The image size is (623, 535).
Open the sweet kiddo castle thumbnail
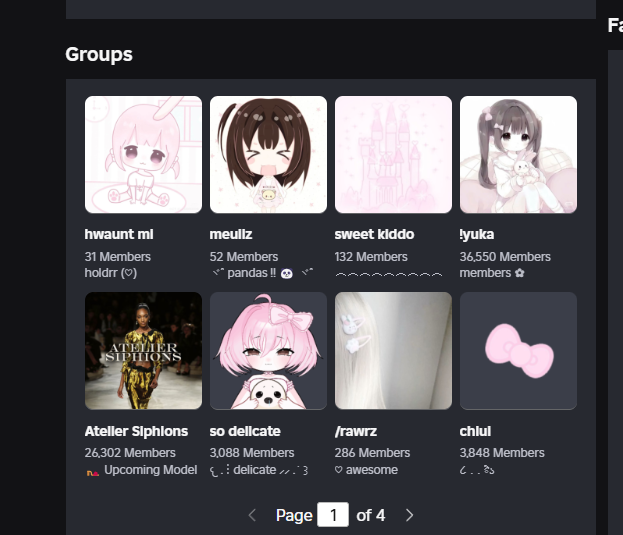coord(393,155)
